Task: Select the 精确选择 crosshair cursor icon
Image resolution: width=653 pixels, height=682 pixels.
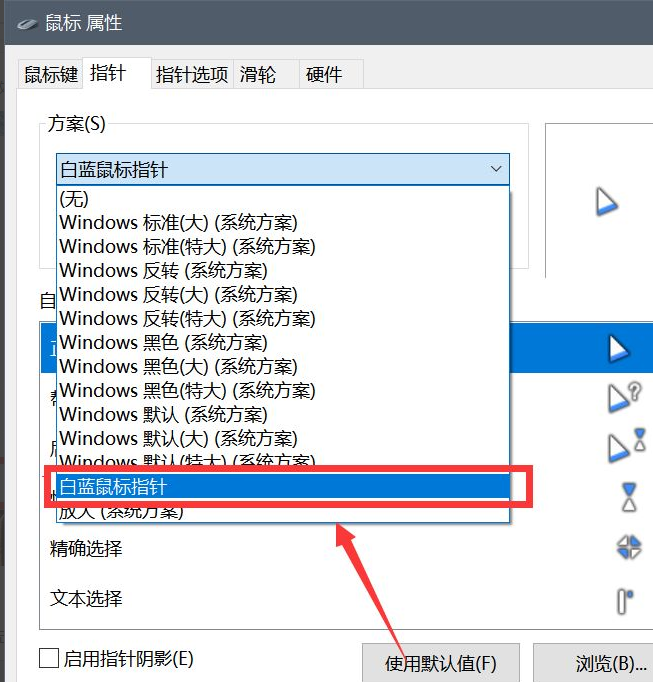Action: pos(628,547)
